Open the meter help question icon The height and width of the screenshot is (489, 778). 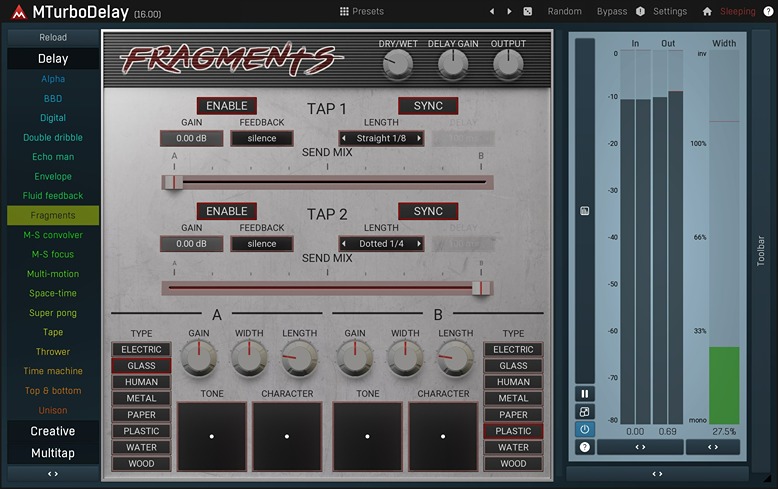point(584,447)
